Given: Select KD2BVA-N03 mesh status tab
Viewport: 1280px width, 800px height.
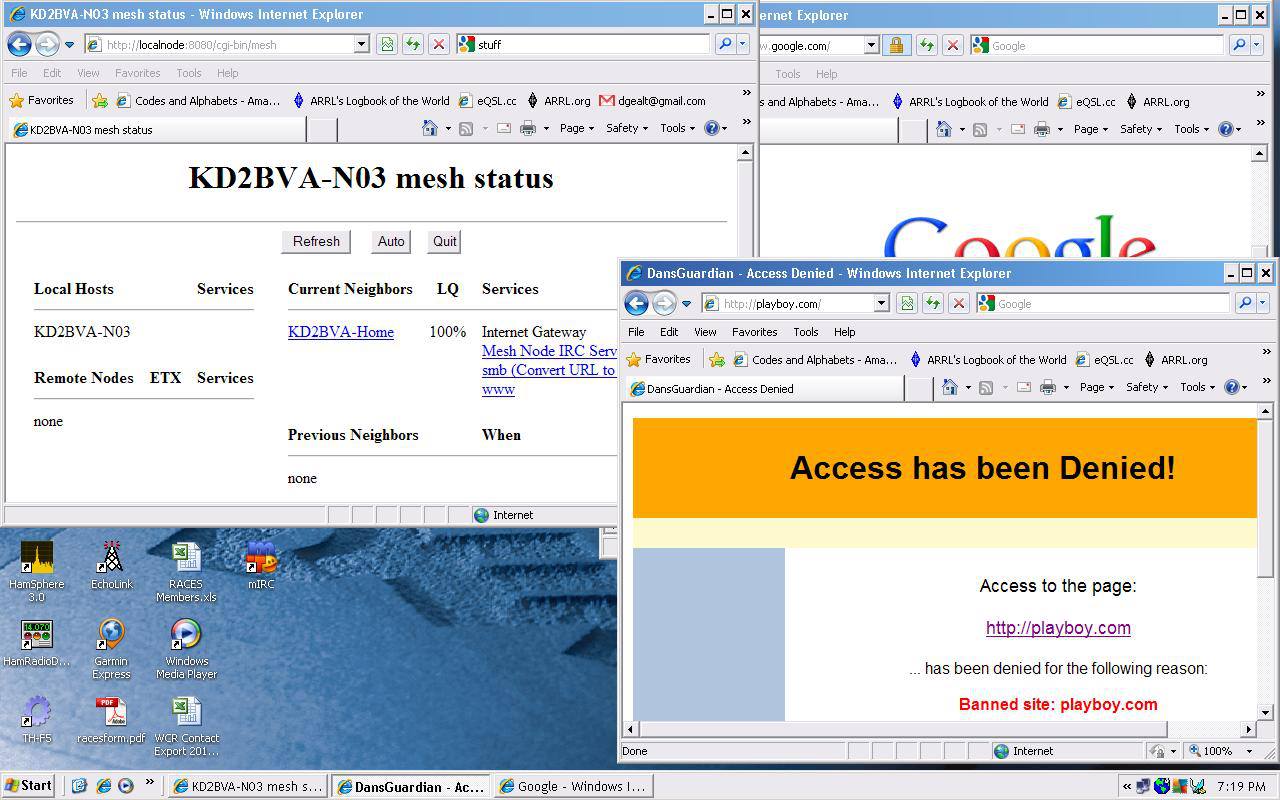Looking at the screenshot, I should point(156,129).
